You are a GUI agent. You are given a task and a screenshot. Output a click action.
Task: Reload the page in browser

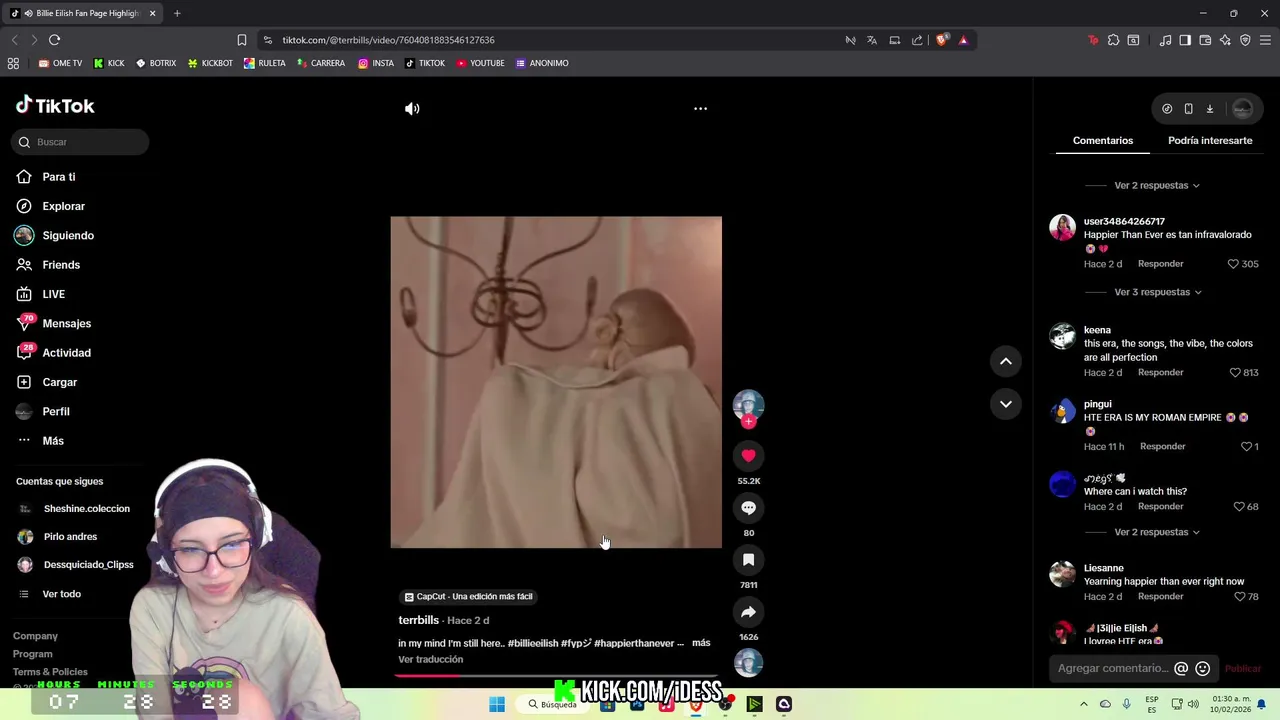(x=54, y=40)
